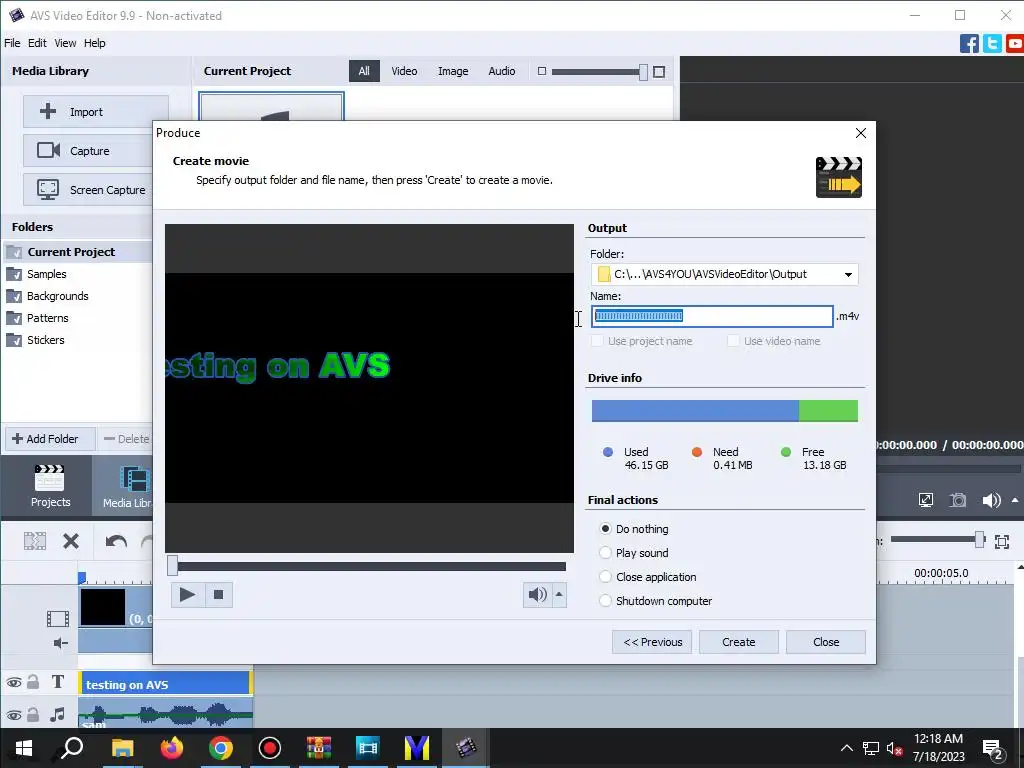Image resolution: width=1024 pixels, height=768 pixels.
Task: Click the delete X timeline tool
Action: [x=71, y=541]
